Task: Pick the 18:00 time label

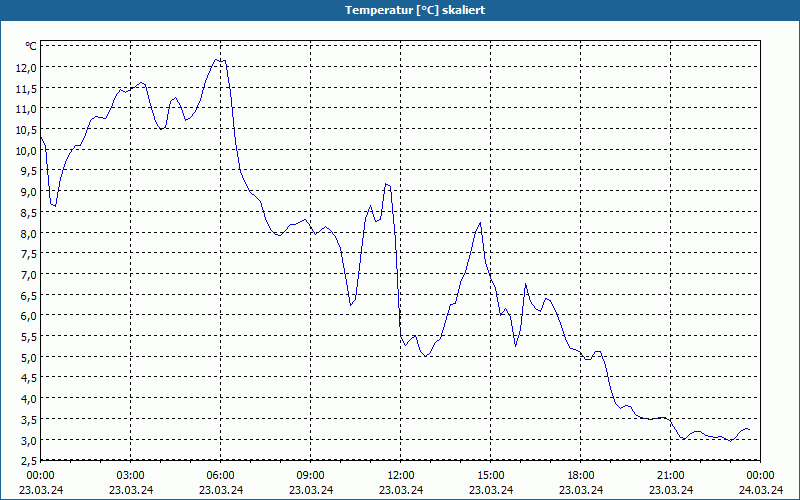Action: (x=581, y=476)
